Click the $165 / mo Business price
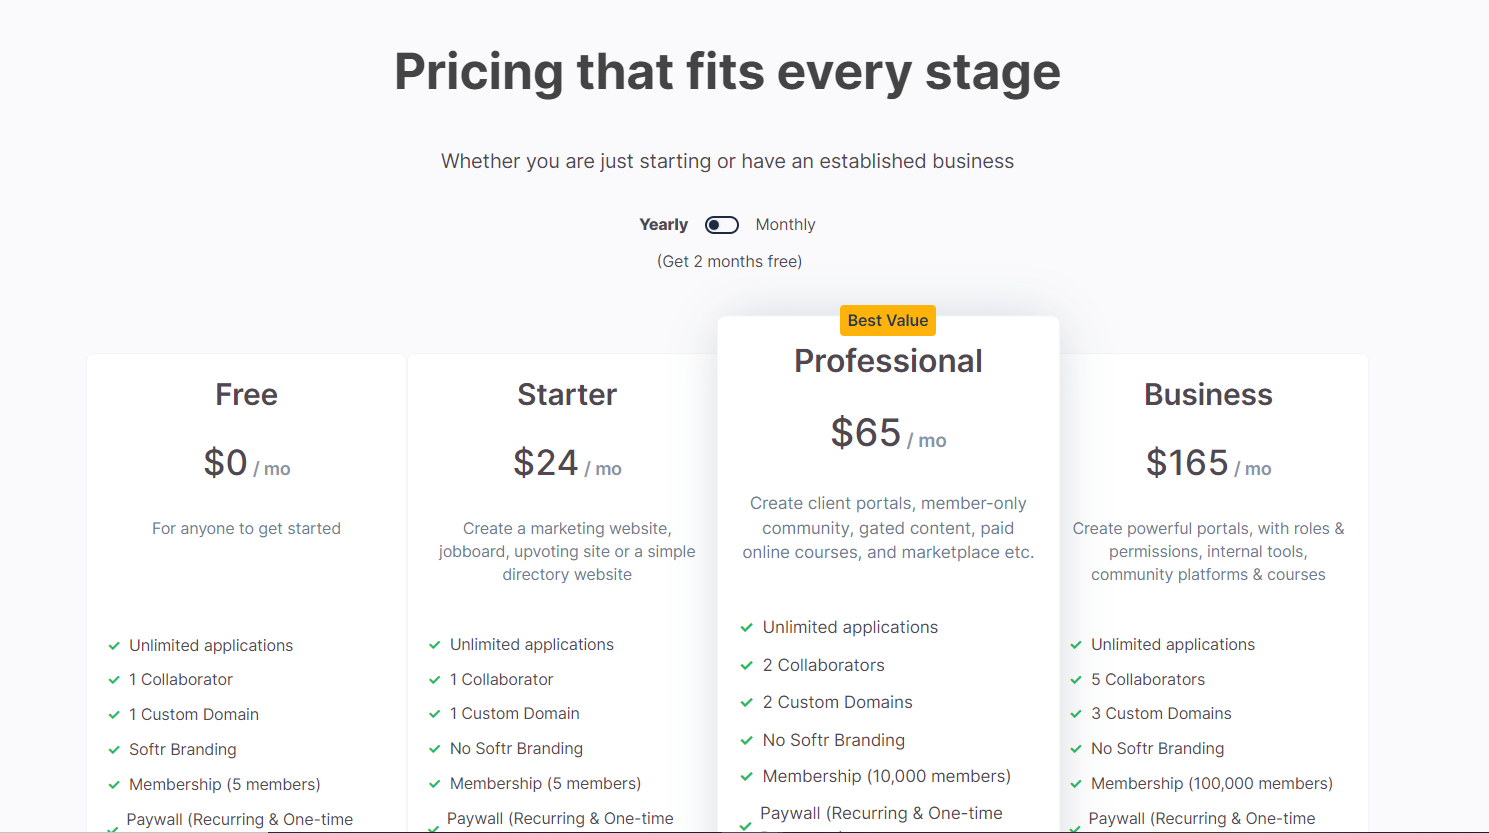Viewport: 1489px width, 833px height. 1208,464
